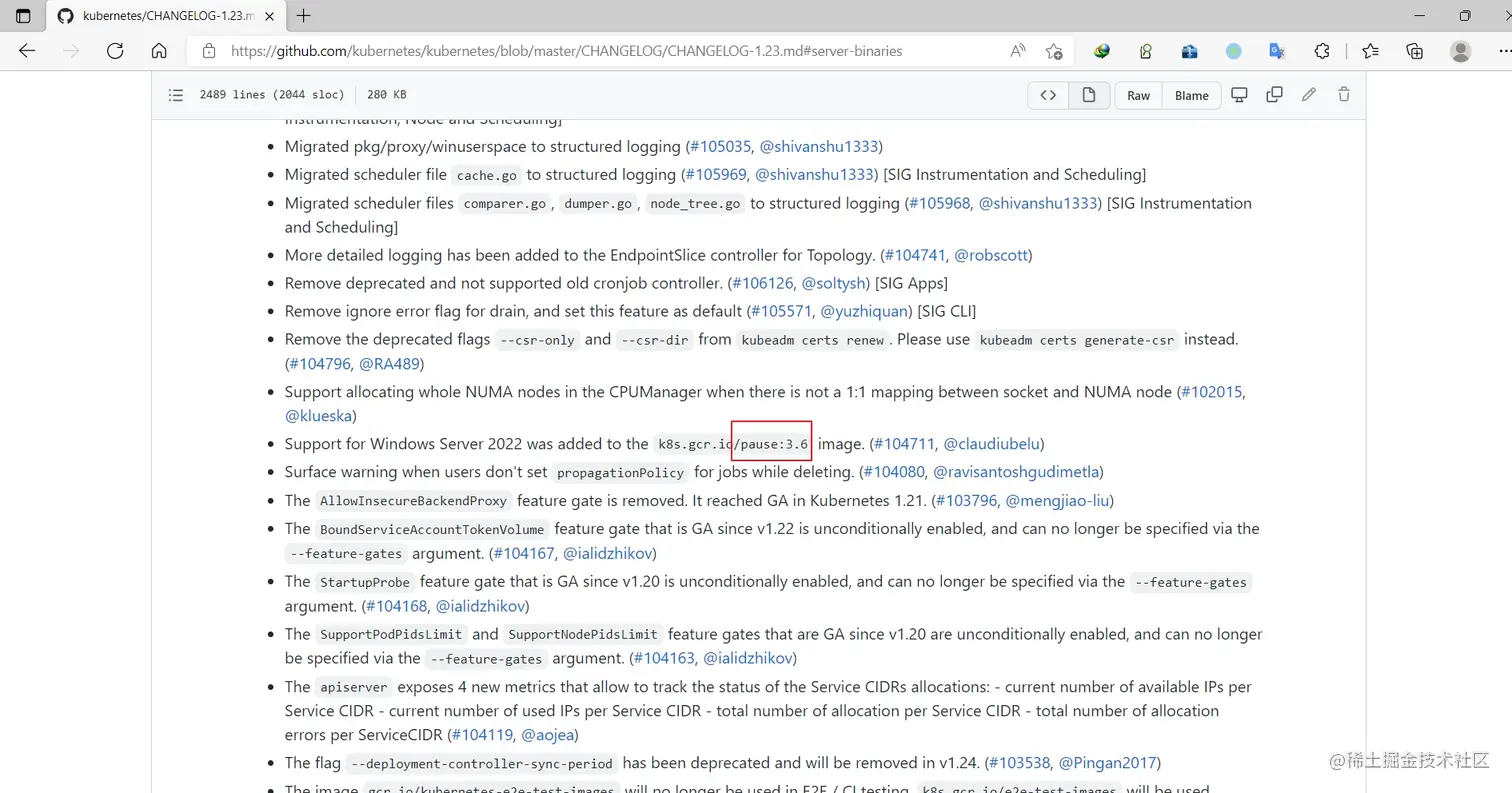Click the StartupProbe code text

[x=365, y=582]
